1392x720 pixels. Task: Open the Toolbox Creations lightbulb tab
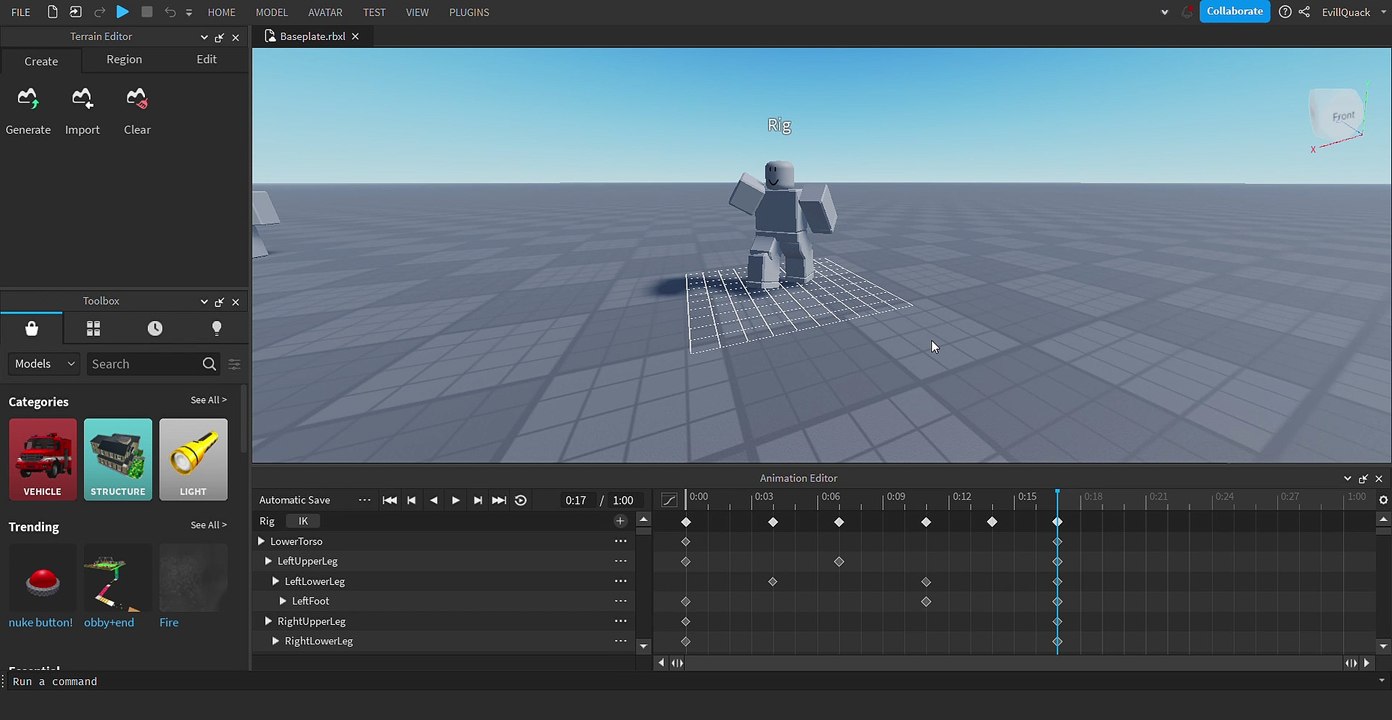[217, 328]
